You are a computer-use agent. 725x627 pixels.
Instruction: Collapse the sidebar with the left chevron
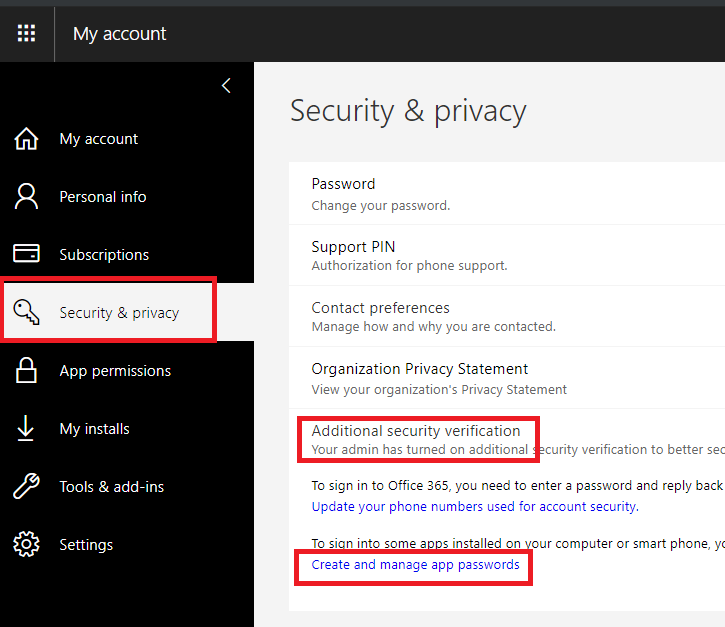[x=226, y=86]
